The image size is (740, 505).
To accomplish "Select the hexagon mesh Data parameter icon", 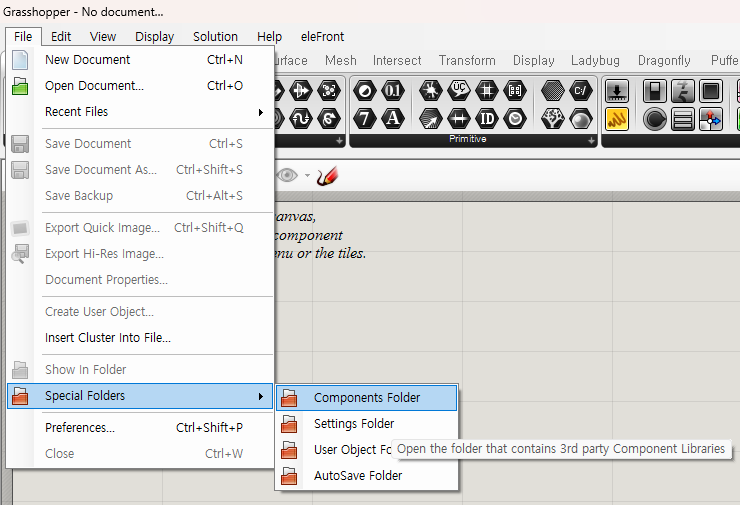I will point(553,91).
